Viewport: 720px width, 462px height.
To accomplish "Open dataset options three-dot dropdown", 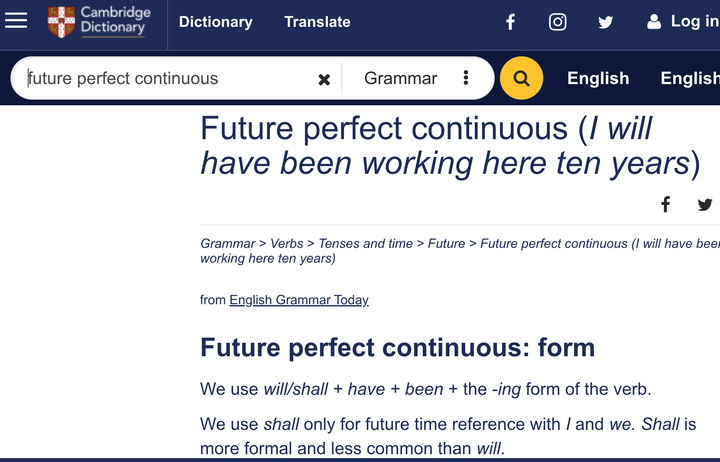I will (466, 78).
